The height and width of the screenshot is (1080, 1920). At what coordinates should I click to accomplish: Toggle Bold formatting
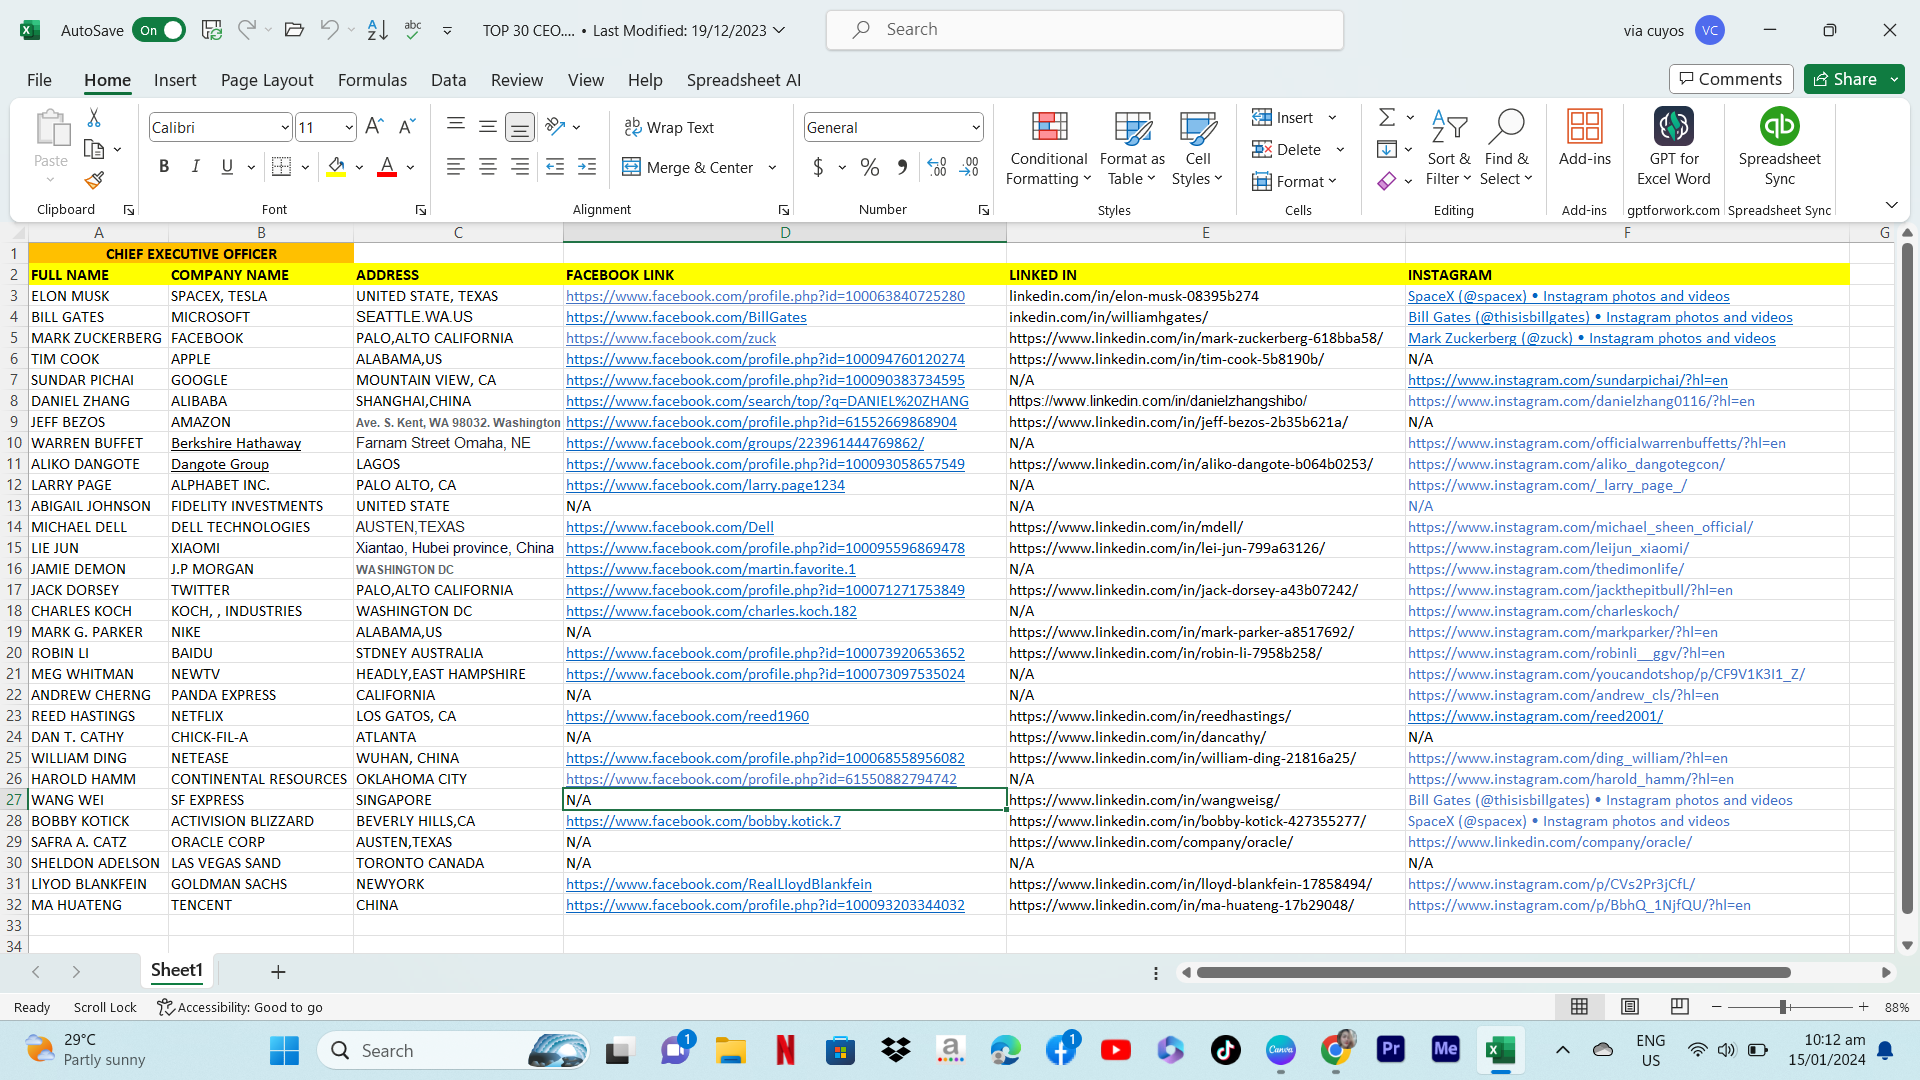[164, 167]
